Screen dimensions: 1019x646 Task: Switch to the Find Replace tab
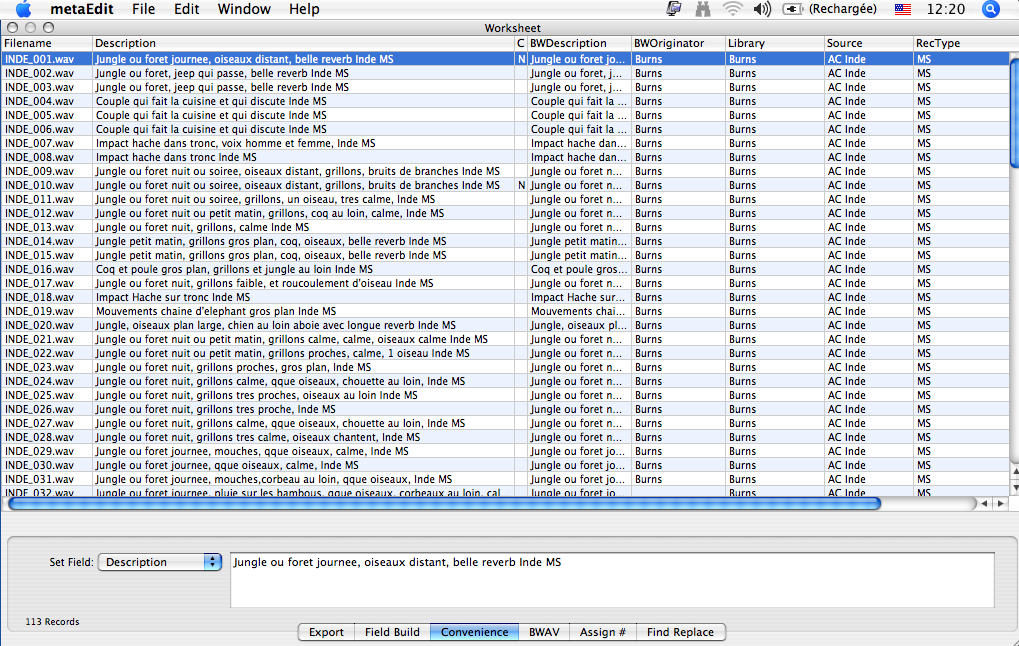tap(680, 632)
